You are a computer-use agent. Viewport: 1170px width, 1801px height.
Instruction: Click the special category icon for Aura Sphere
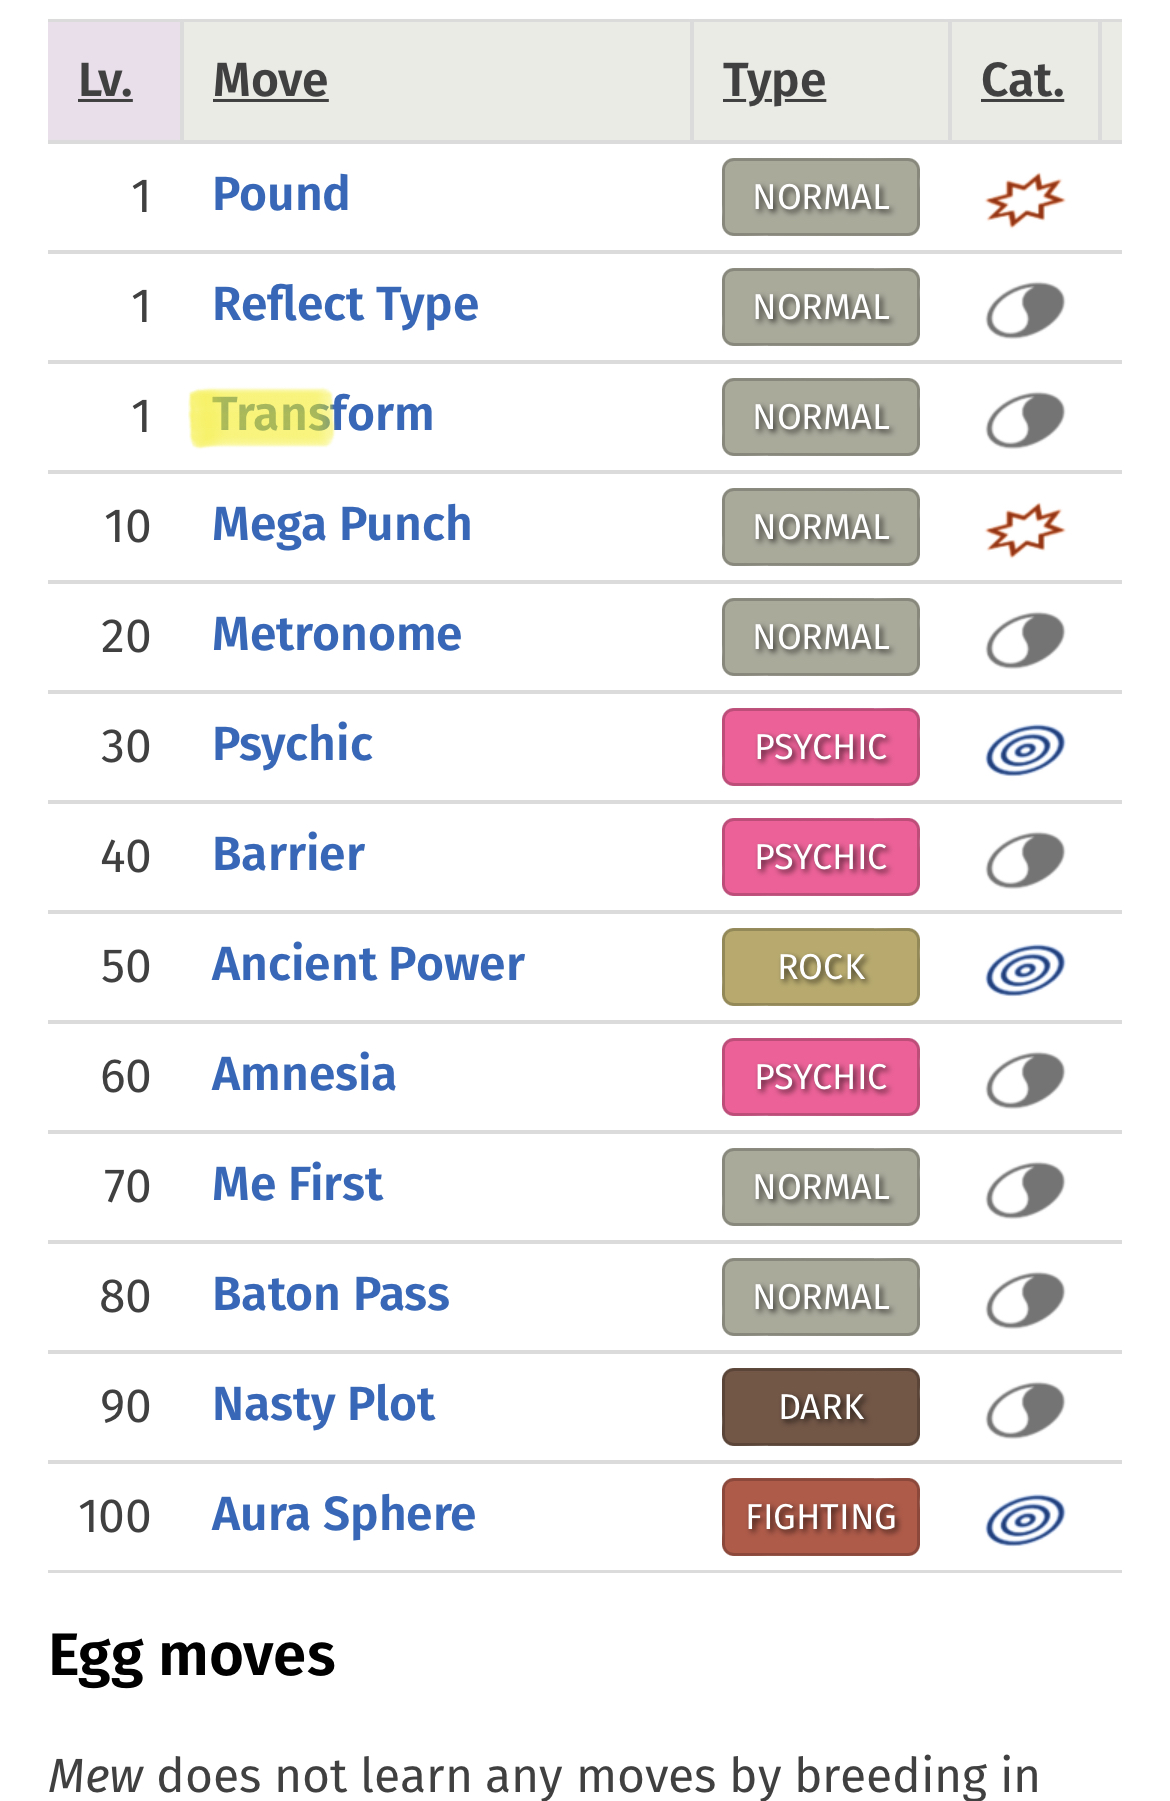[x=1025, y=1519]
